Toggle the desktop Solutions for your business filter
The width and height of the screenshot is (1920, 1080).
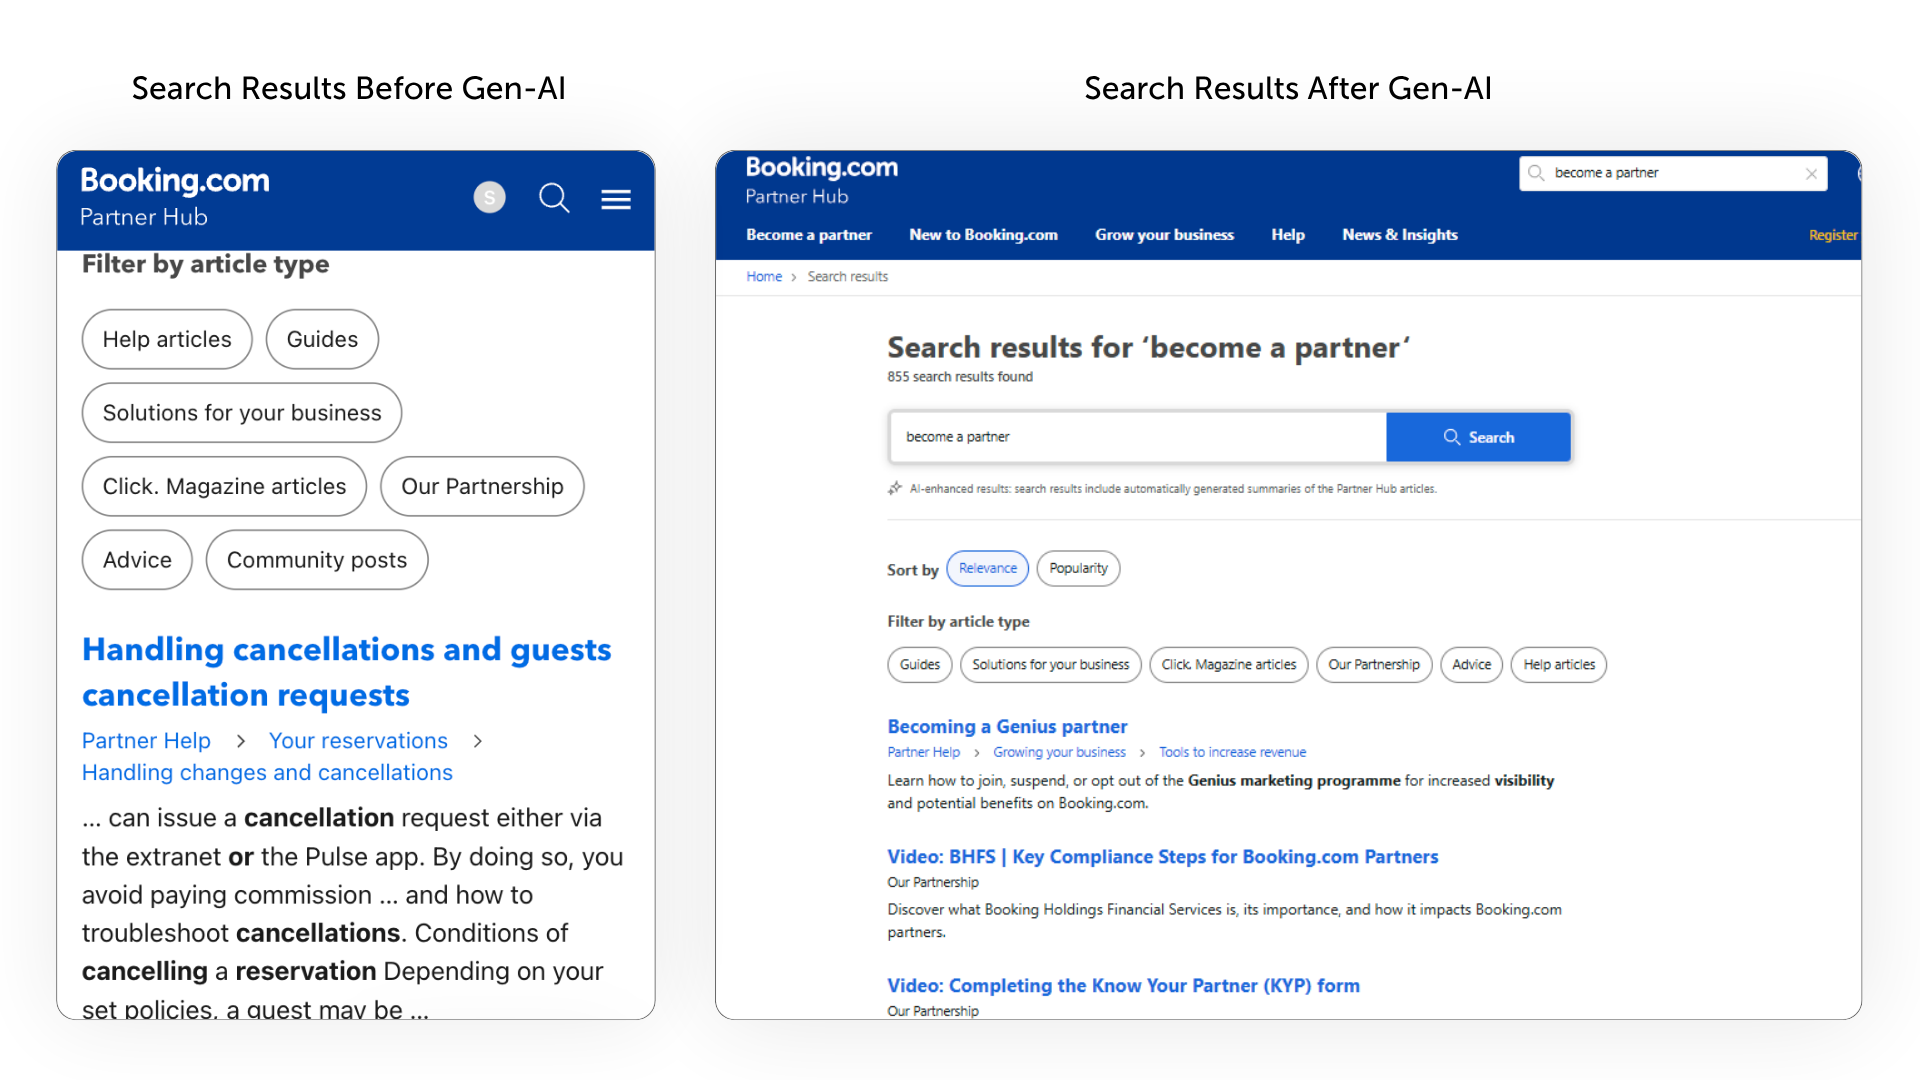click(1051, 665)
